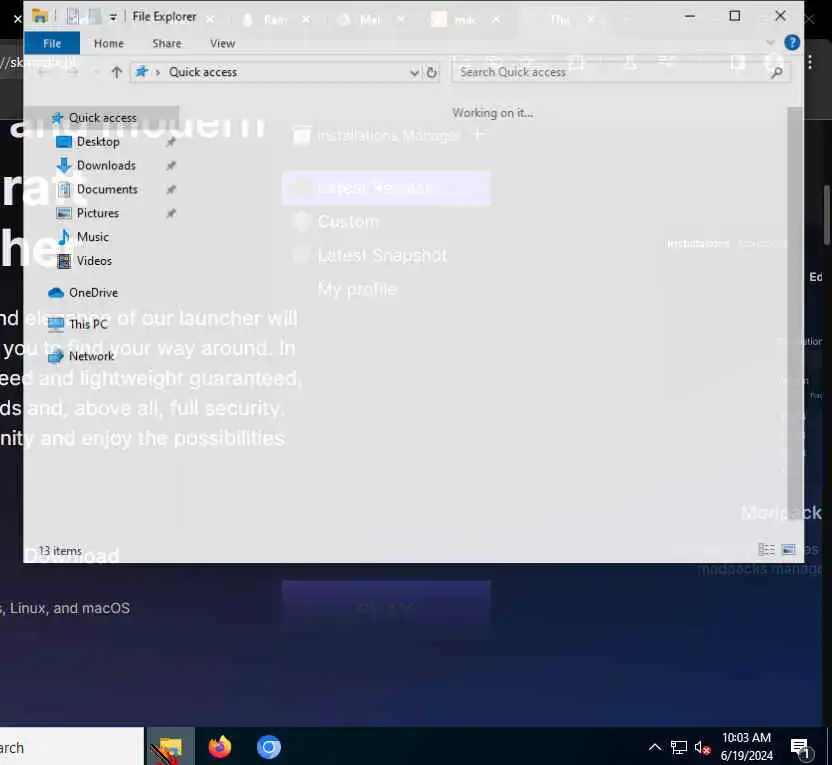Open the File ribbon tab
Screen dimensions: 832x765
[x=51, y=44]
